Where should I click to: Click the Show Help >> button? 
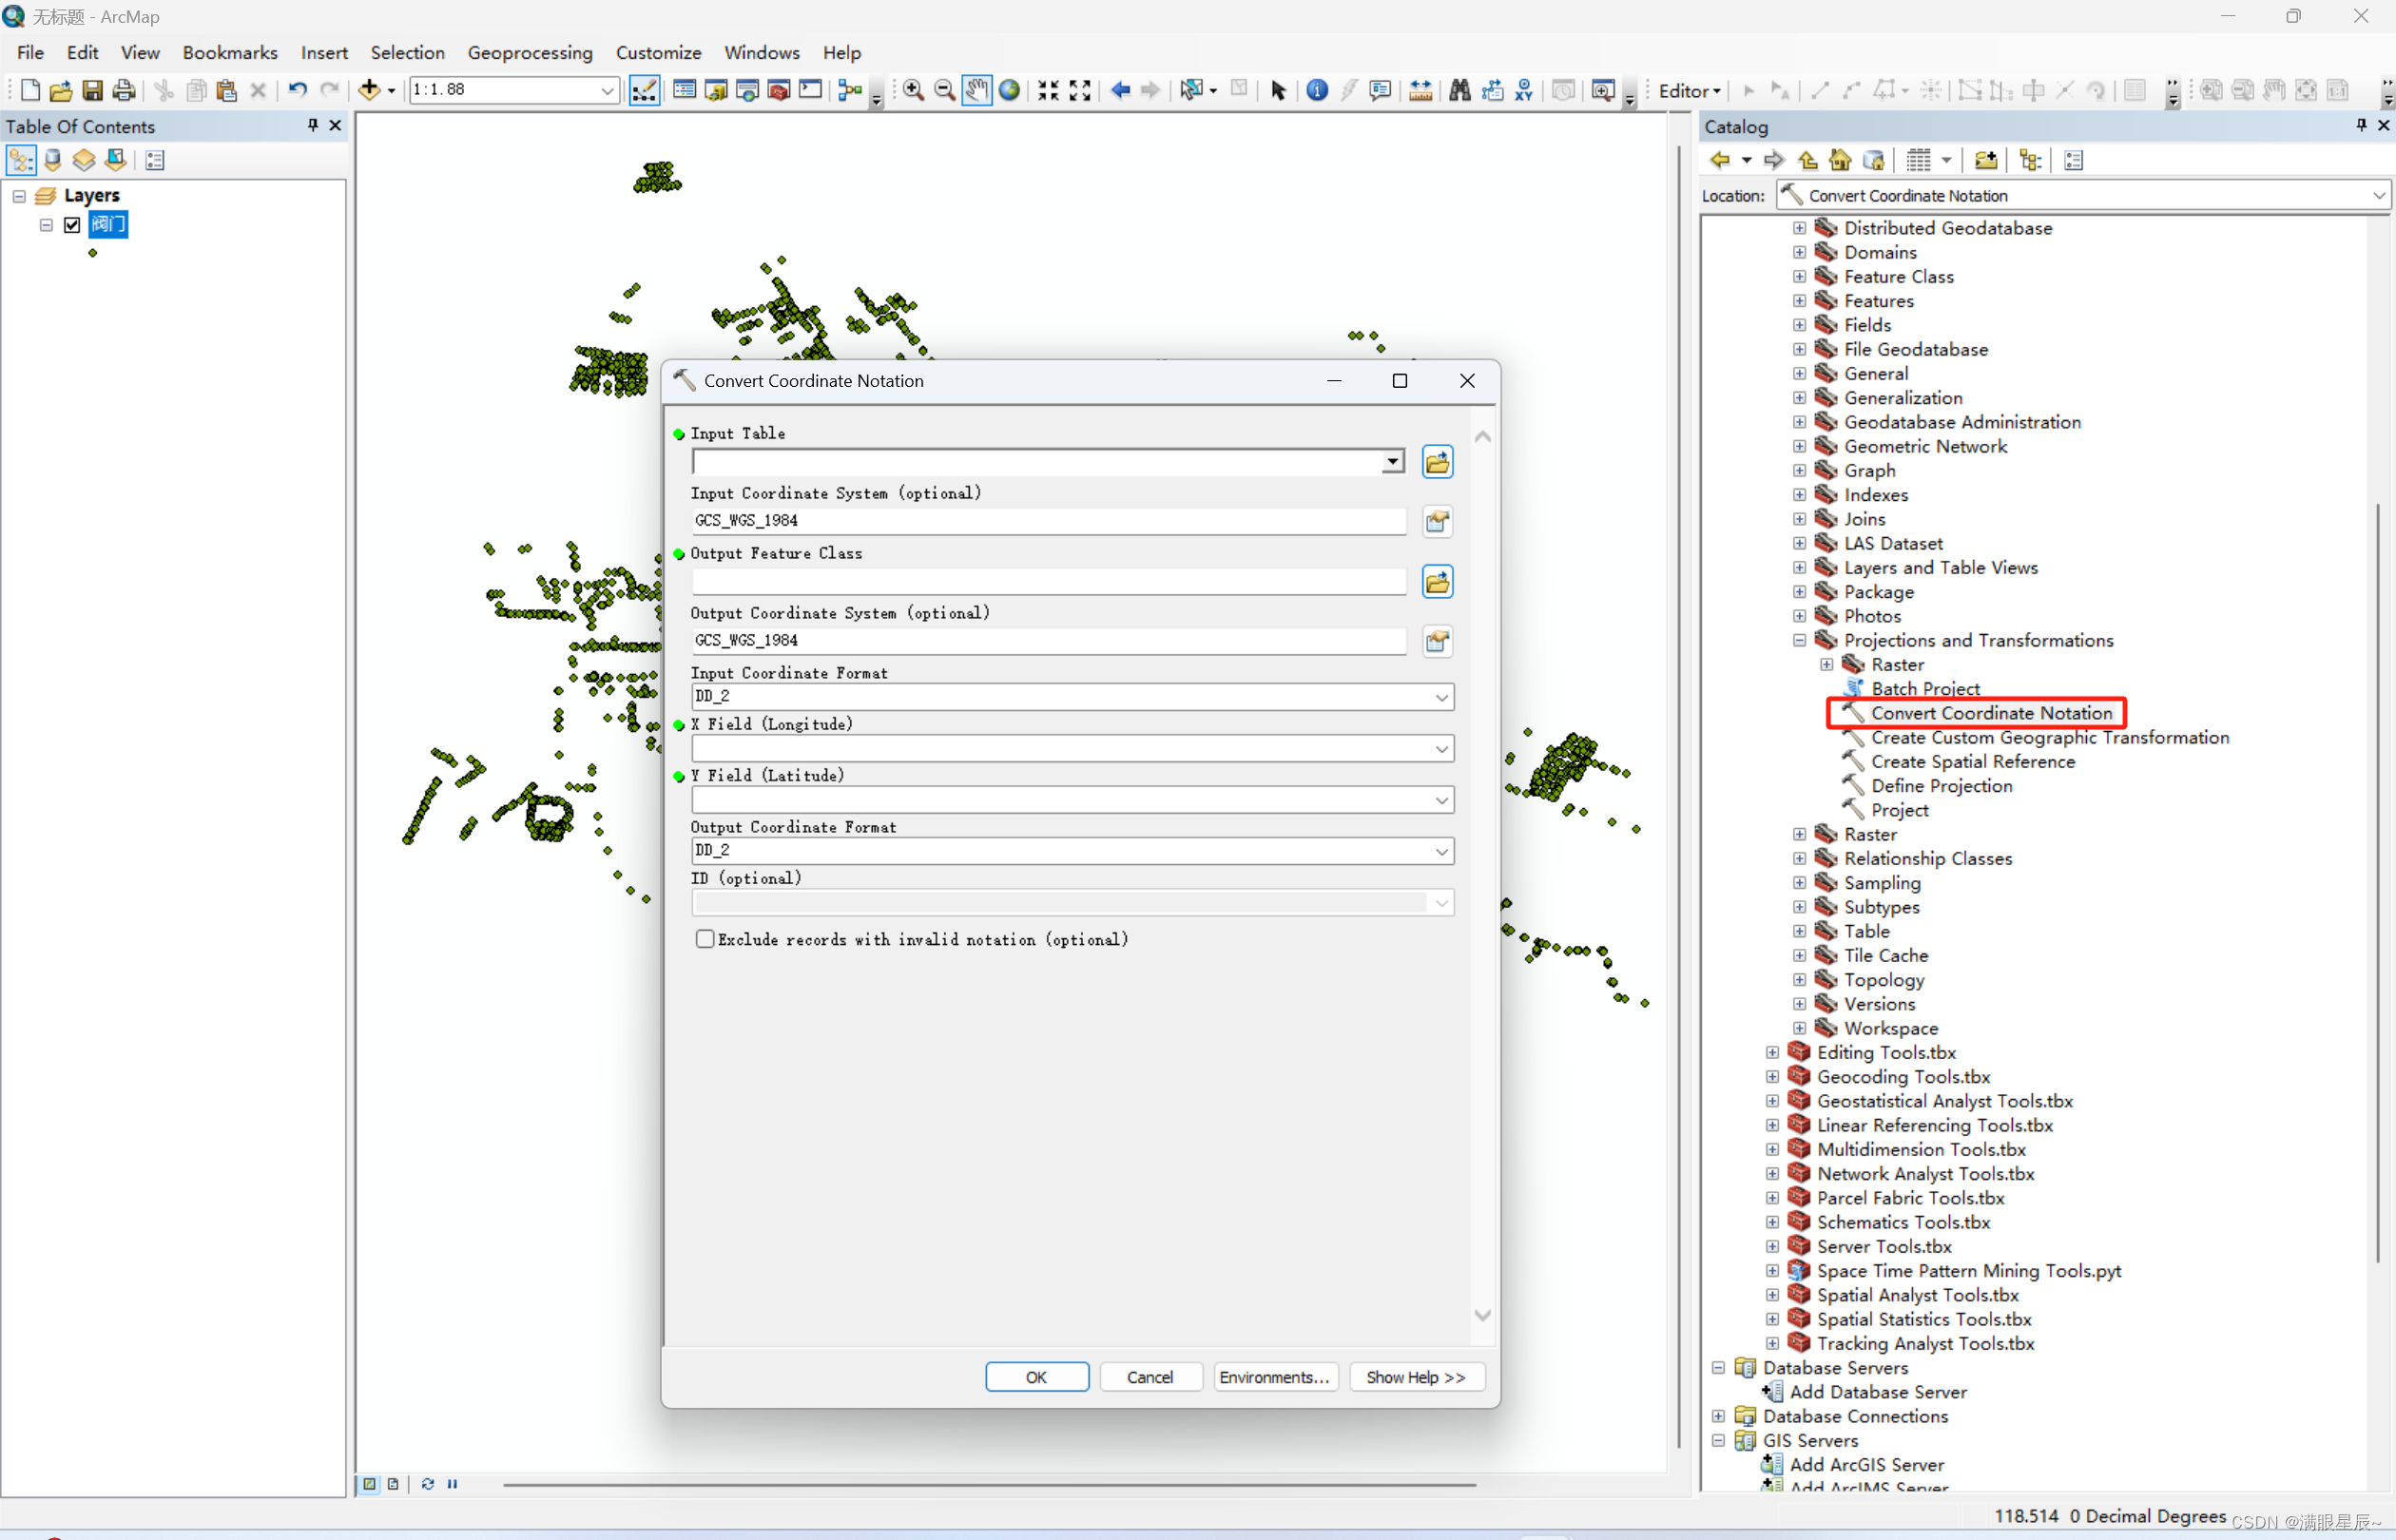[x=1415, y=1377]
